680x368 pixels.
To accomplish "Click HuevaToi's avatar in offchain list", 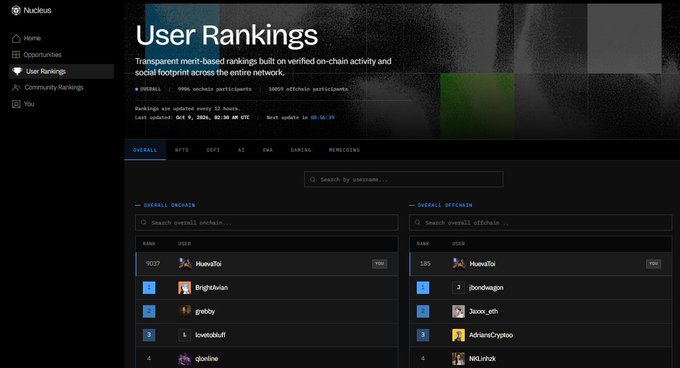I will coord(458,264).
